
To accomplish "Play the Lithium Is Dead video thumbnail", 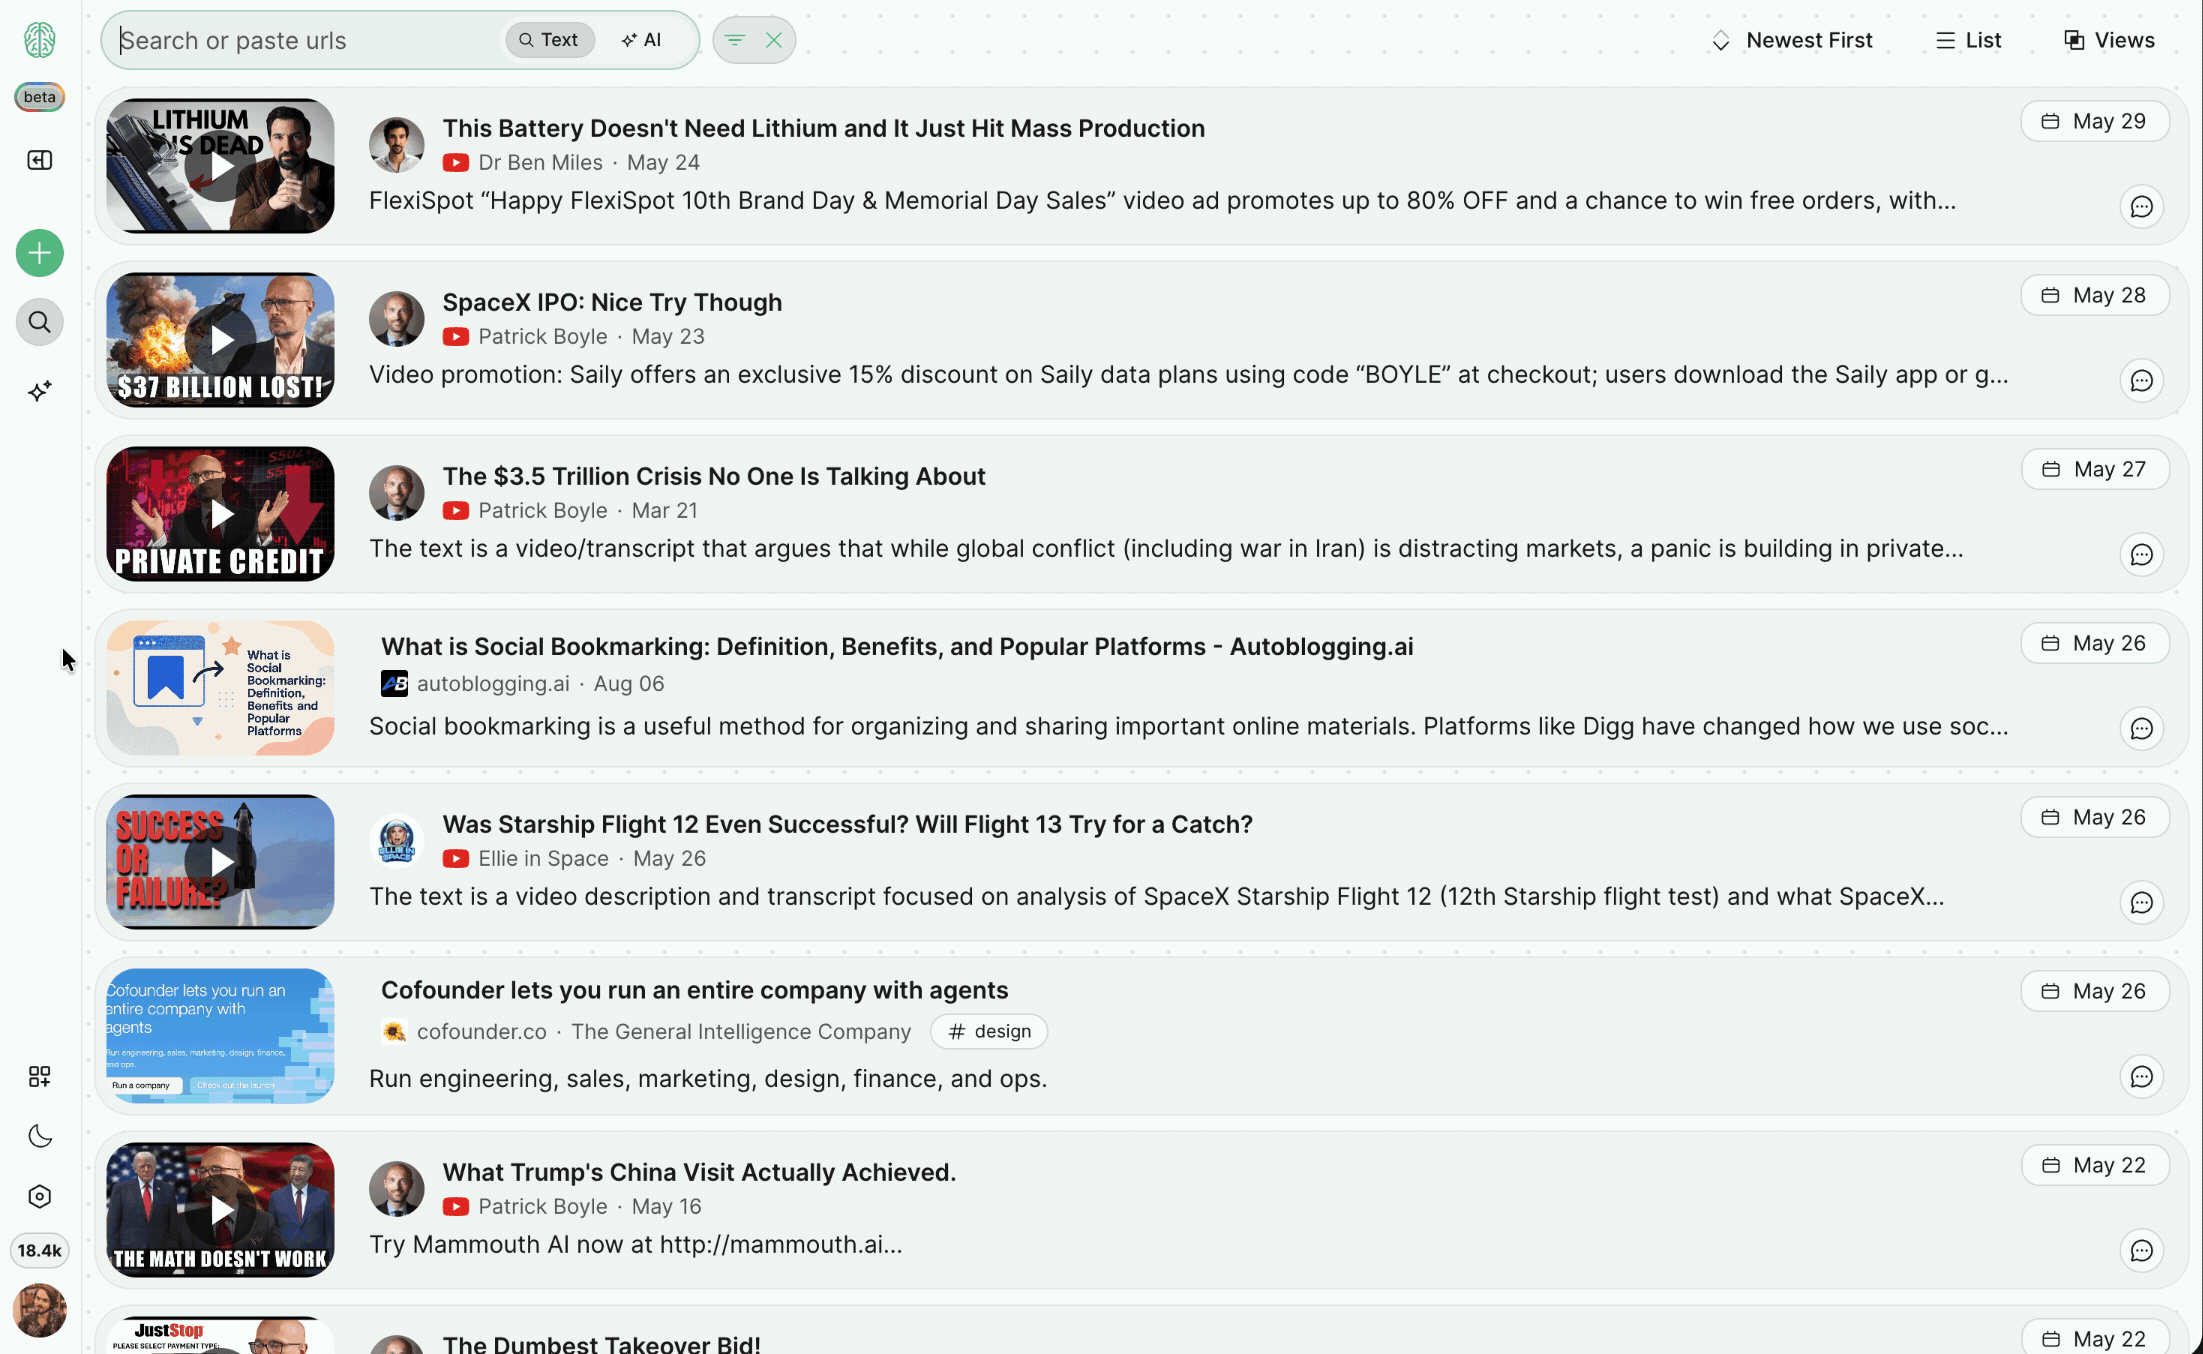I will pos(221,166).
